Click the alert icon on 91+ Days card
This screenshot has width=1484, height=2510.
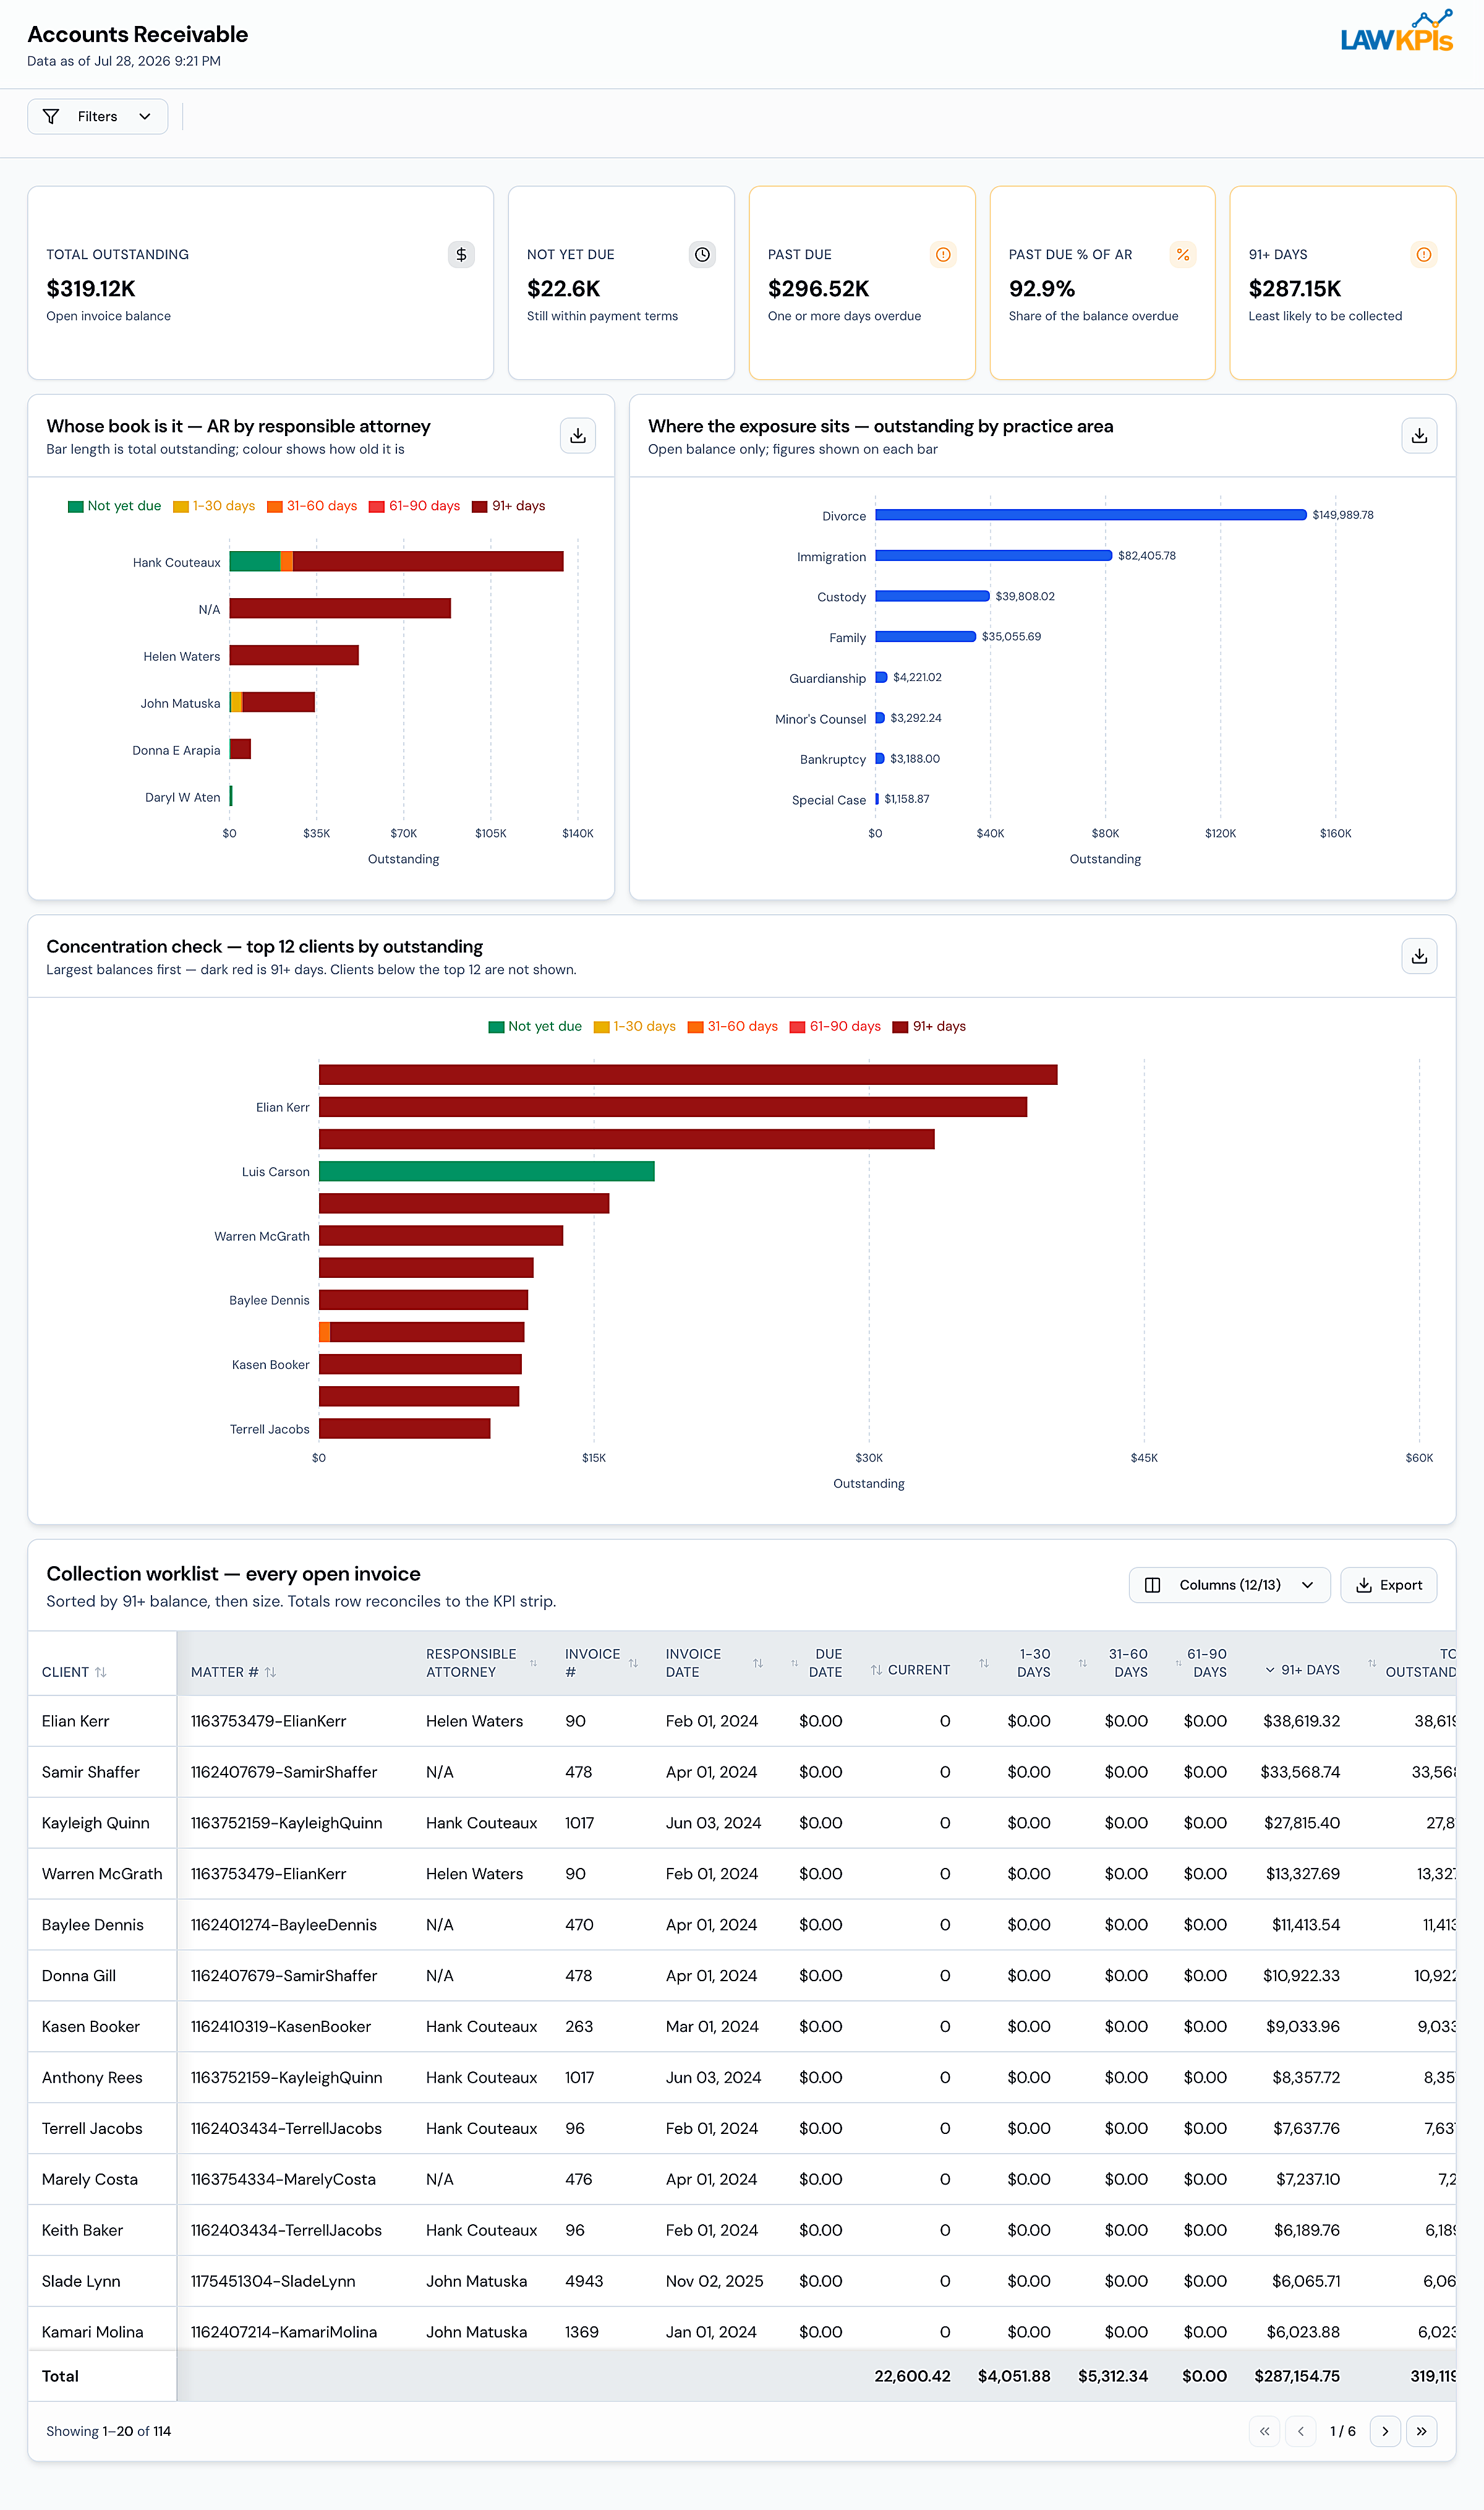coord(1424,254)
